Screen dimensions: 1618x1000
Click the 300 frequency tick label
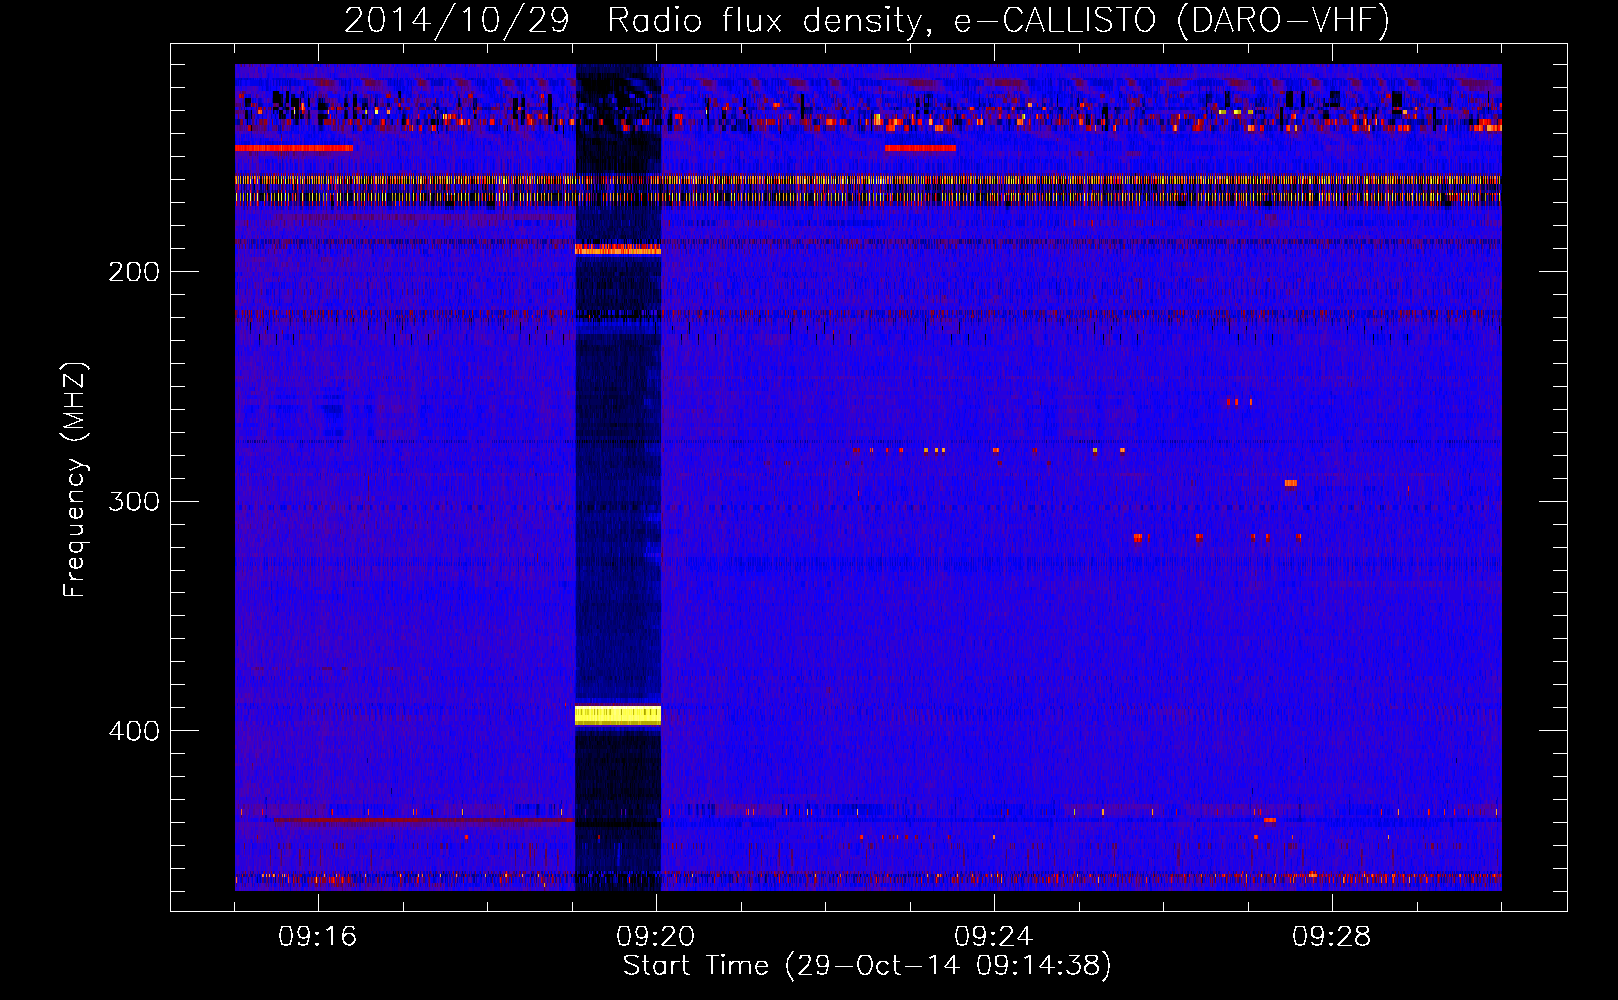(x=133, y=501)
